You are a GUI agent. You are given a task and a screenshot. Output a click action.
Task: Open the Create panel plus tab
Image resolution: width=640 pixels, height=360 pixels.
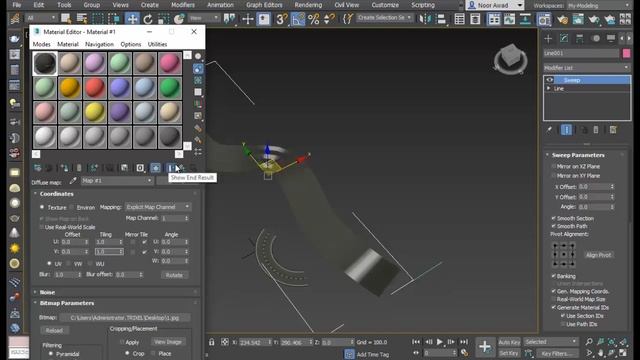pyautogui.click(x=548, y=38)
